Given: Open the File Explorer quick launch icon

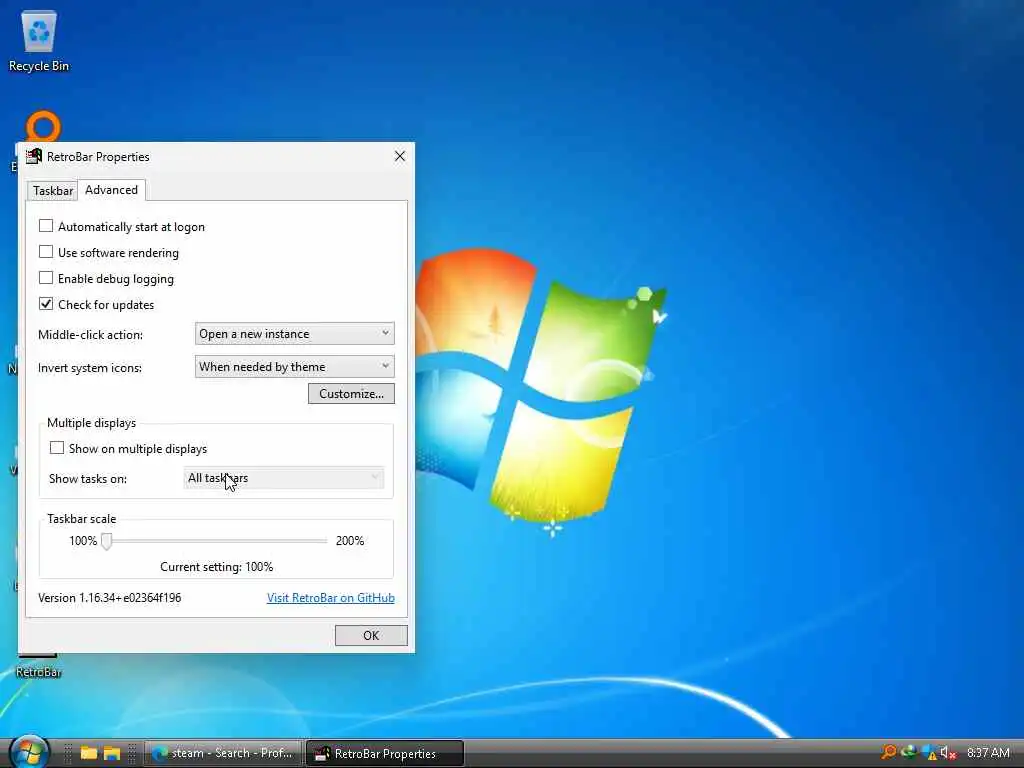Looking at the screenshot, I should pyautogui.click(x=112, y=753).
